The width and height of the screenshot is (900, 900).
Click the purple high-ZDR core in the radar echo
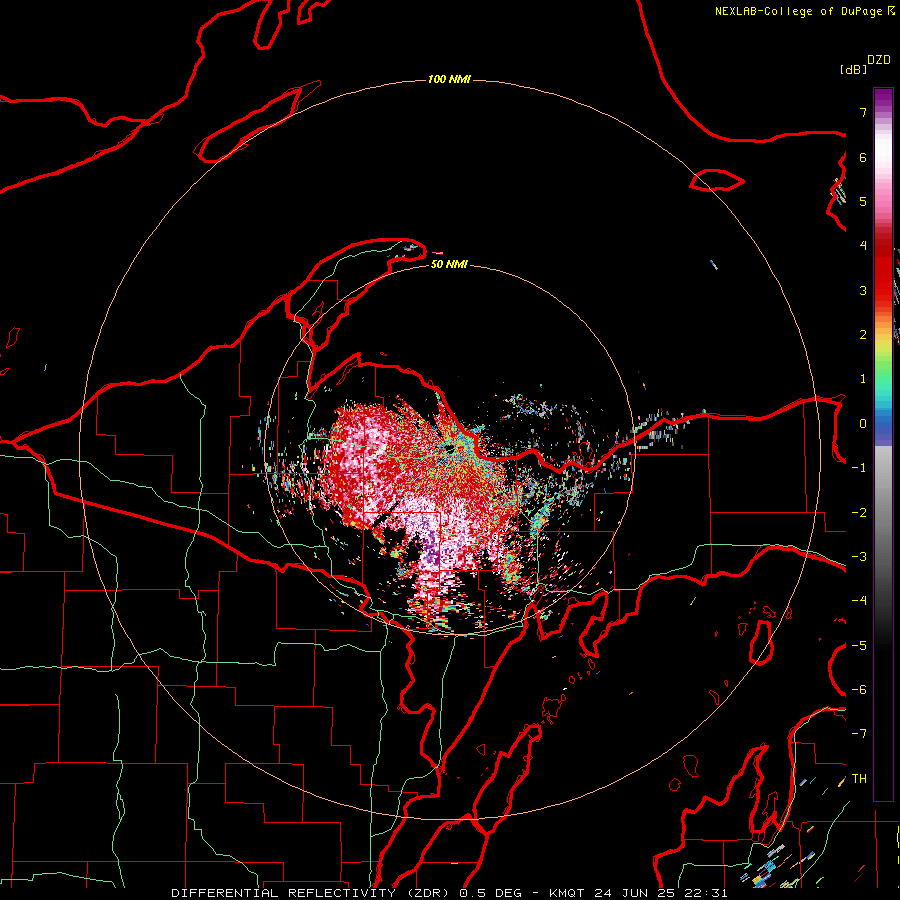(x=429, y=545)
